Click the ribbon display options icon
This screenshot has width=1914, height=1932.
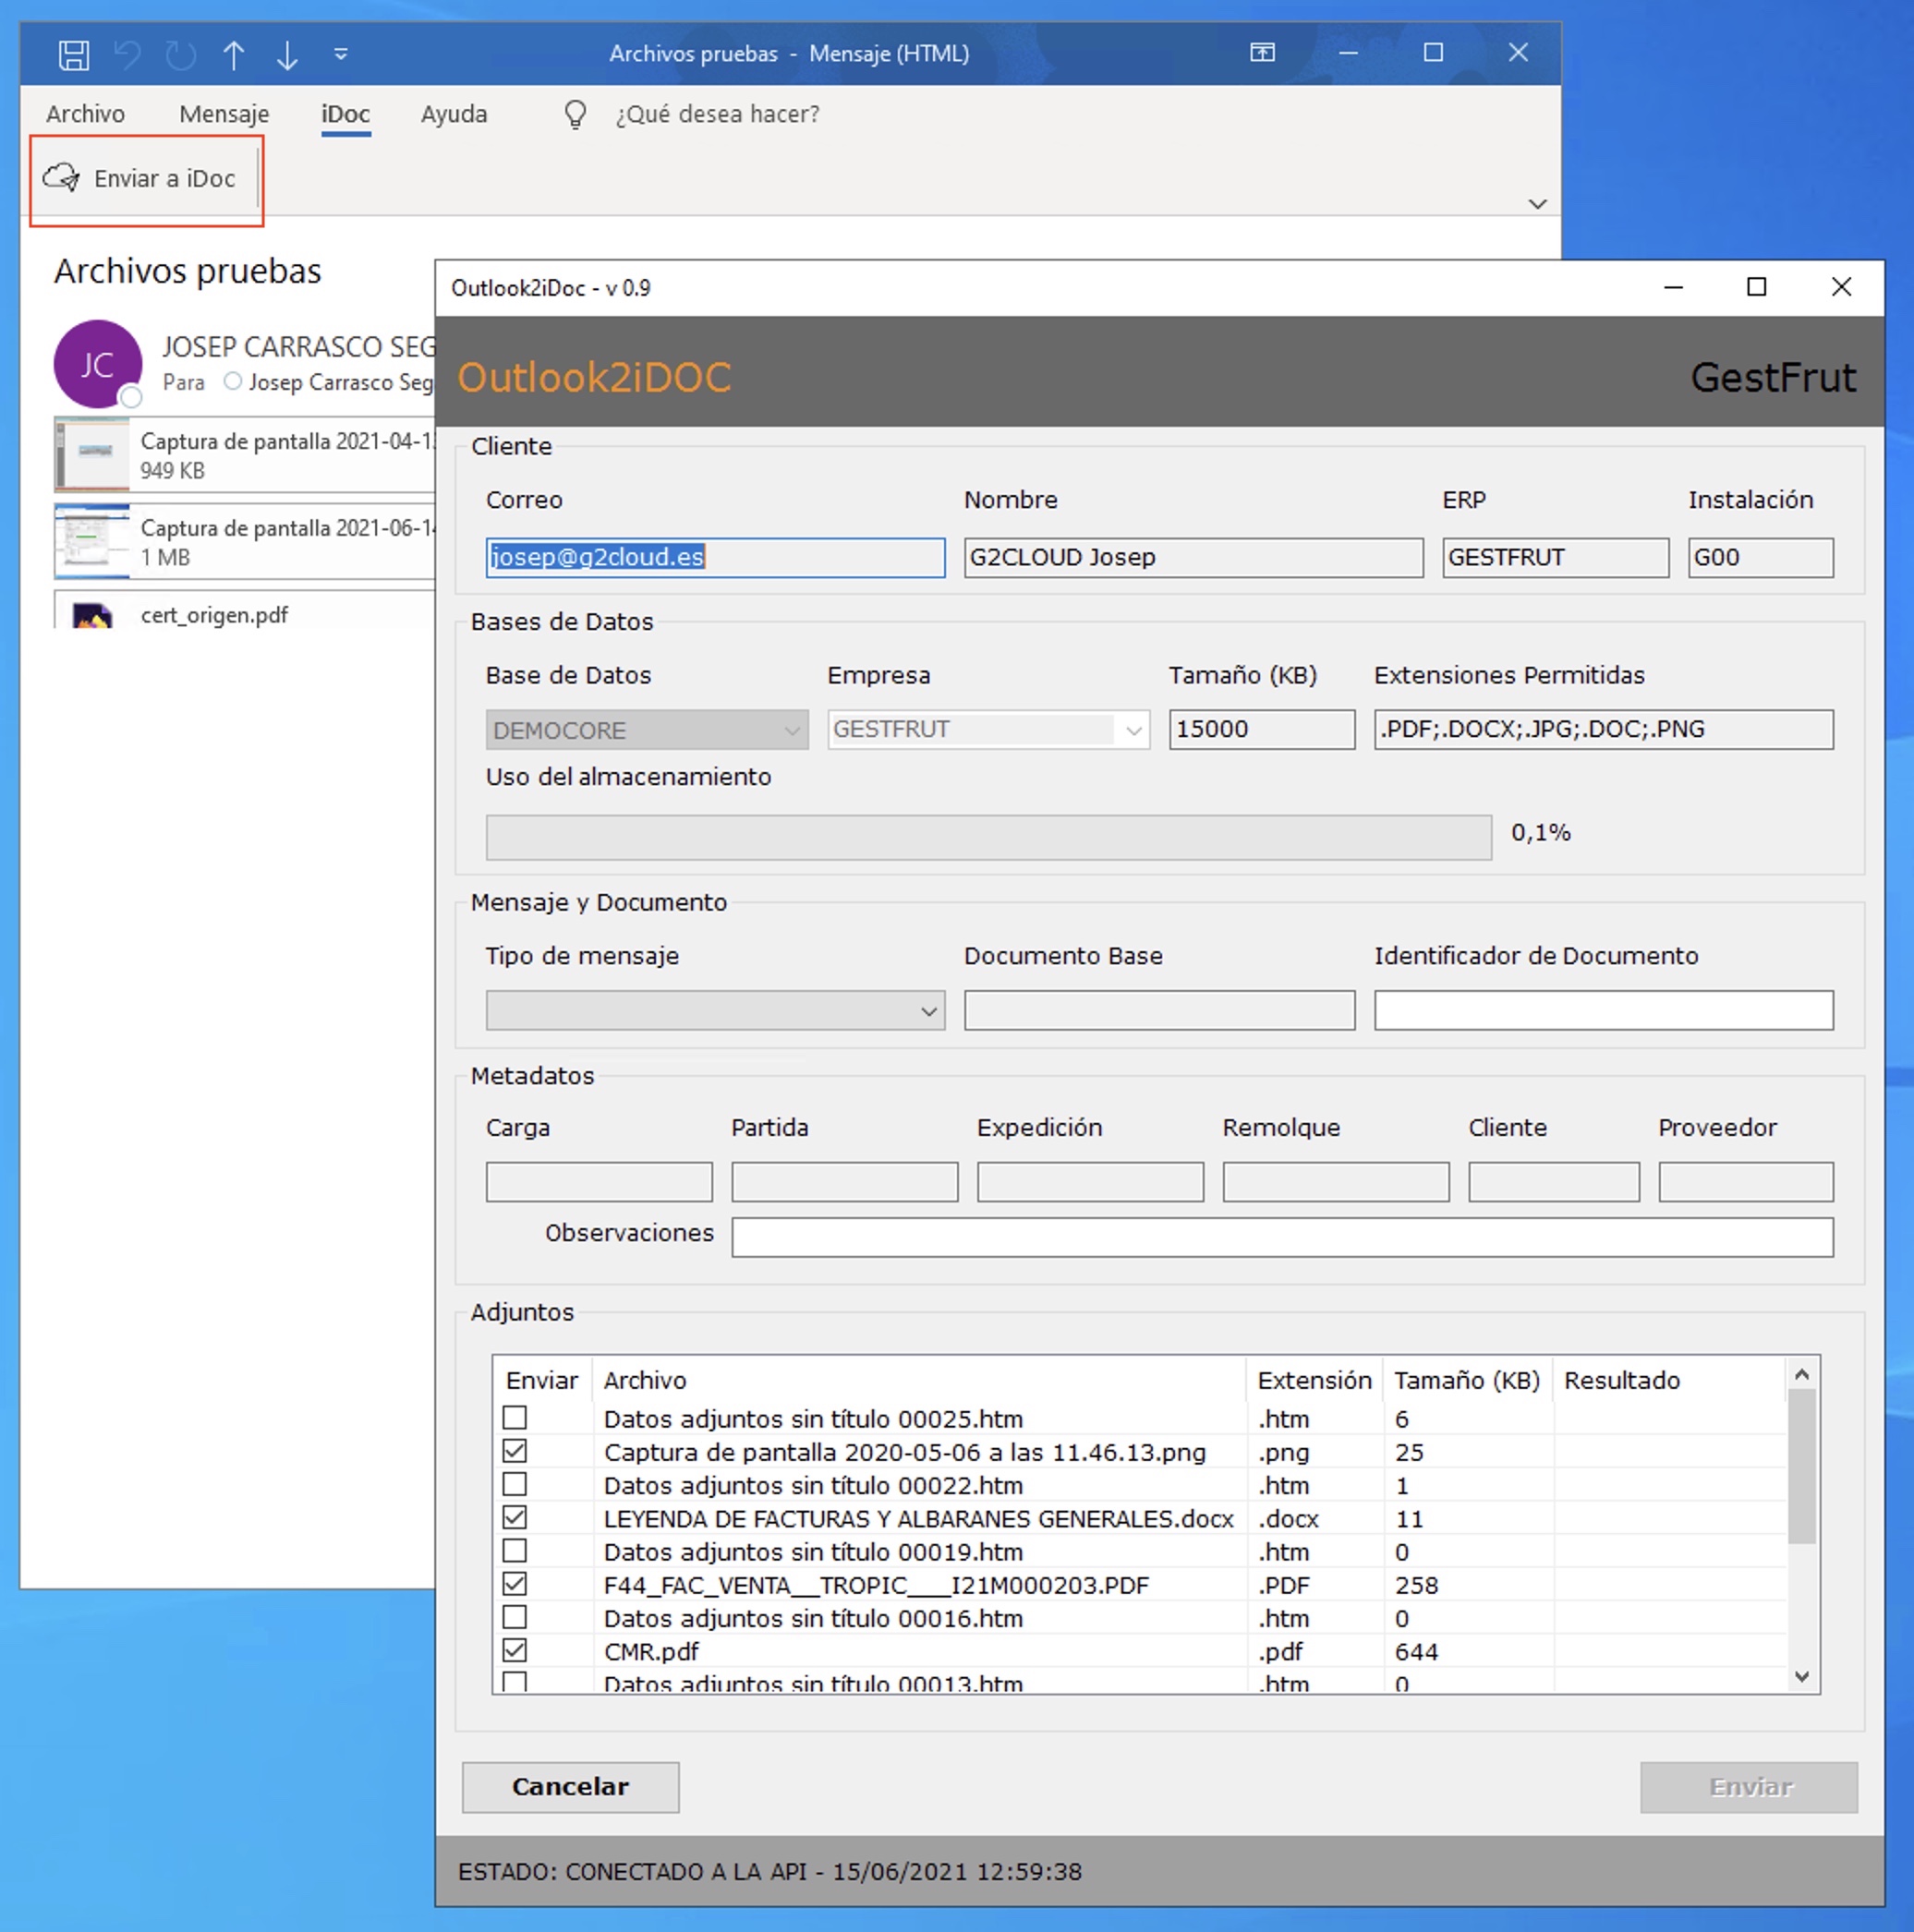pyautogui.click(x=1262, y=53)
